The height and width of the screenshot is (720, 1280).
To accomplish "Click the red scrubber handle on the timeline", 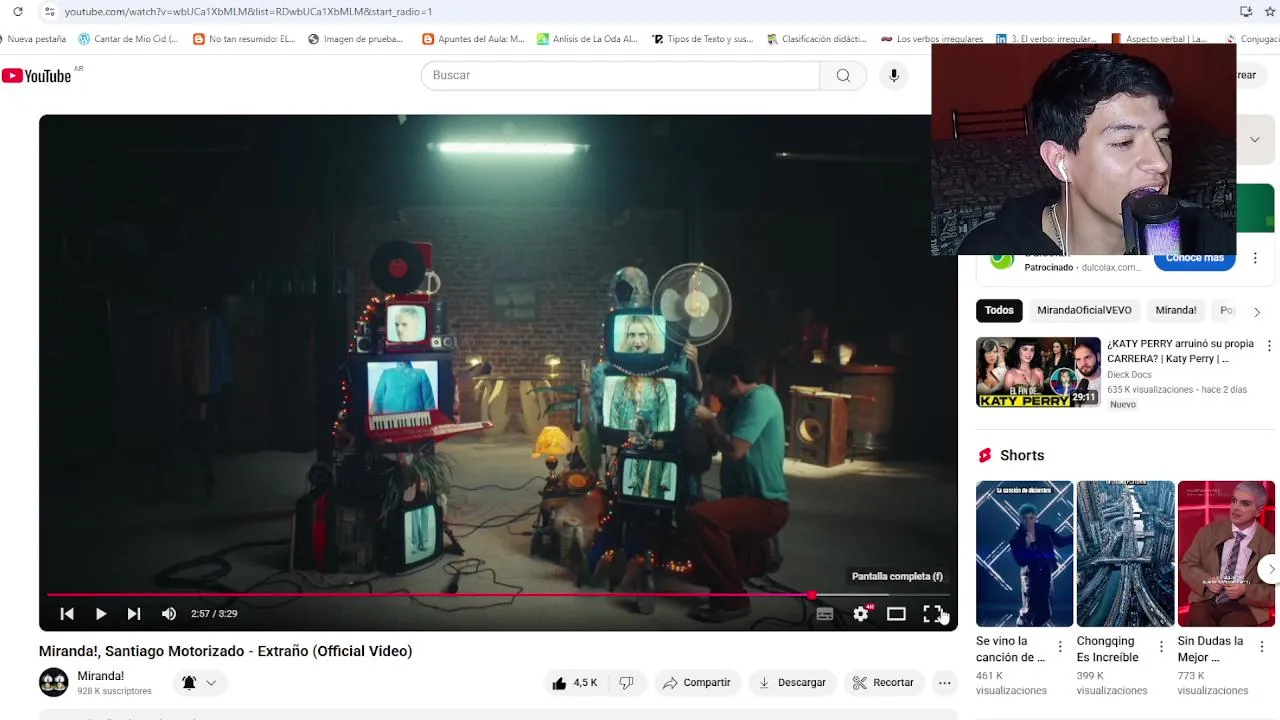I will pos(812,595).
